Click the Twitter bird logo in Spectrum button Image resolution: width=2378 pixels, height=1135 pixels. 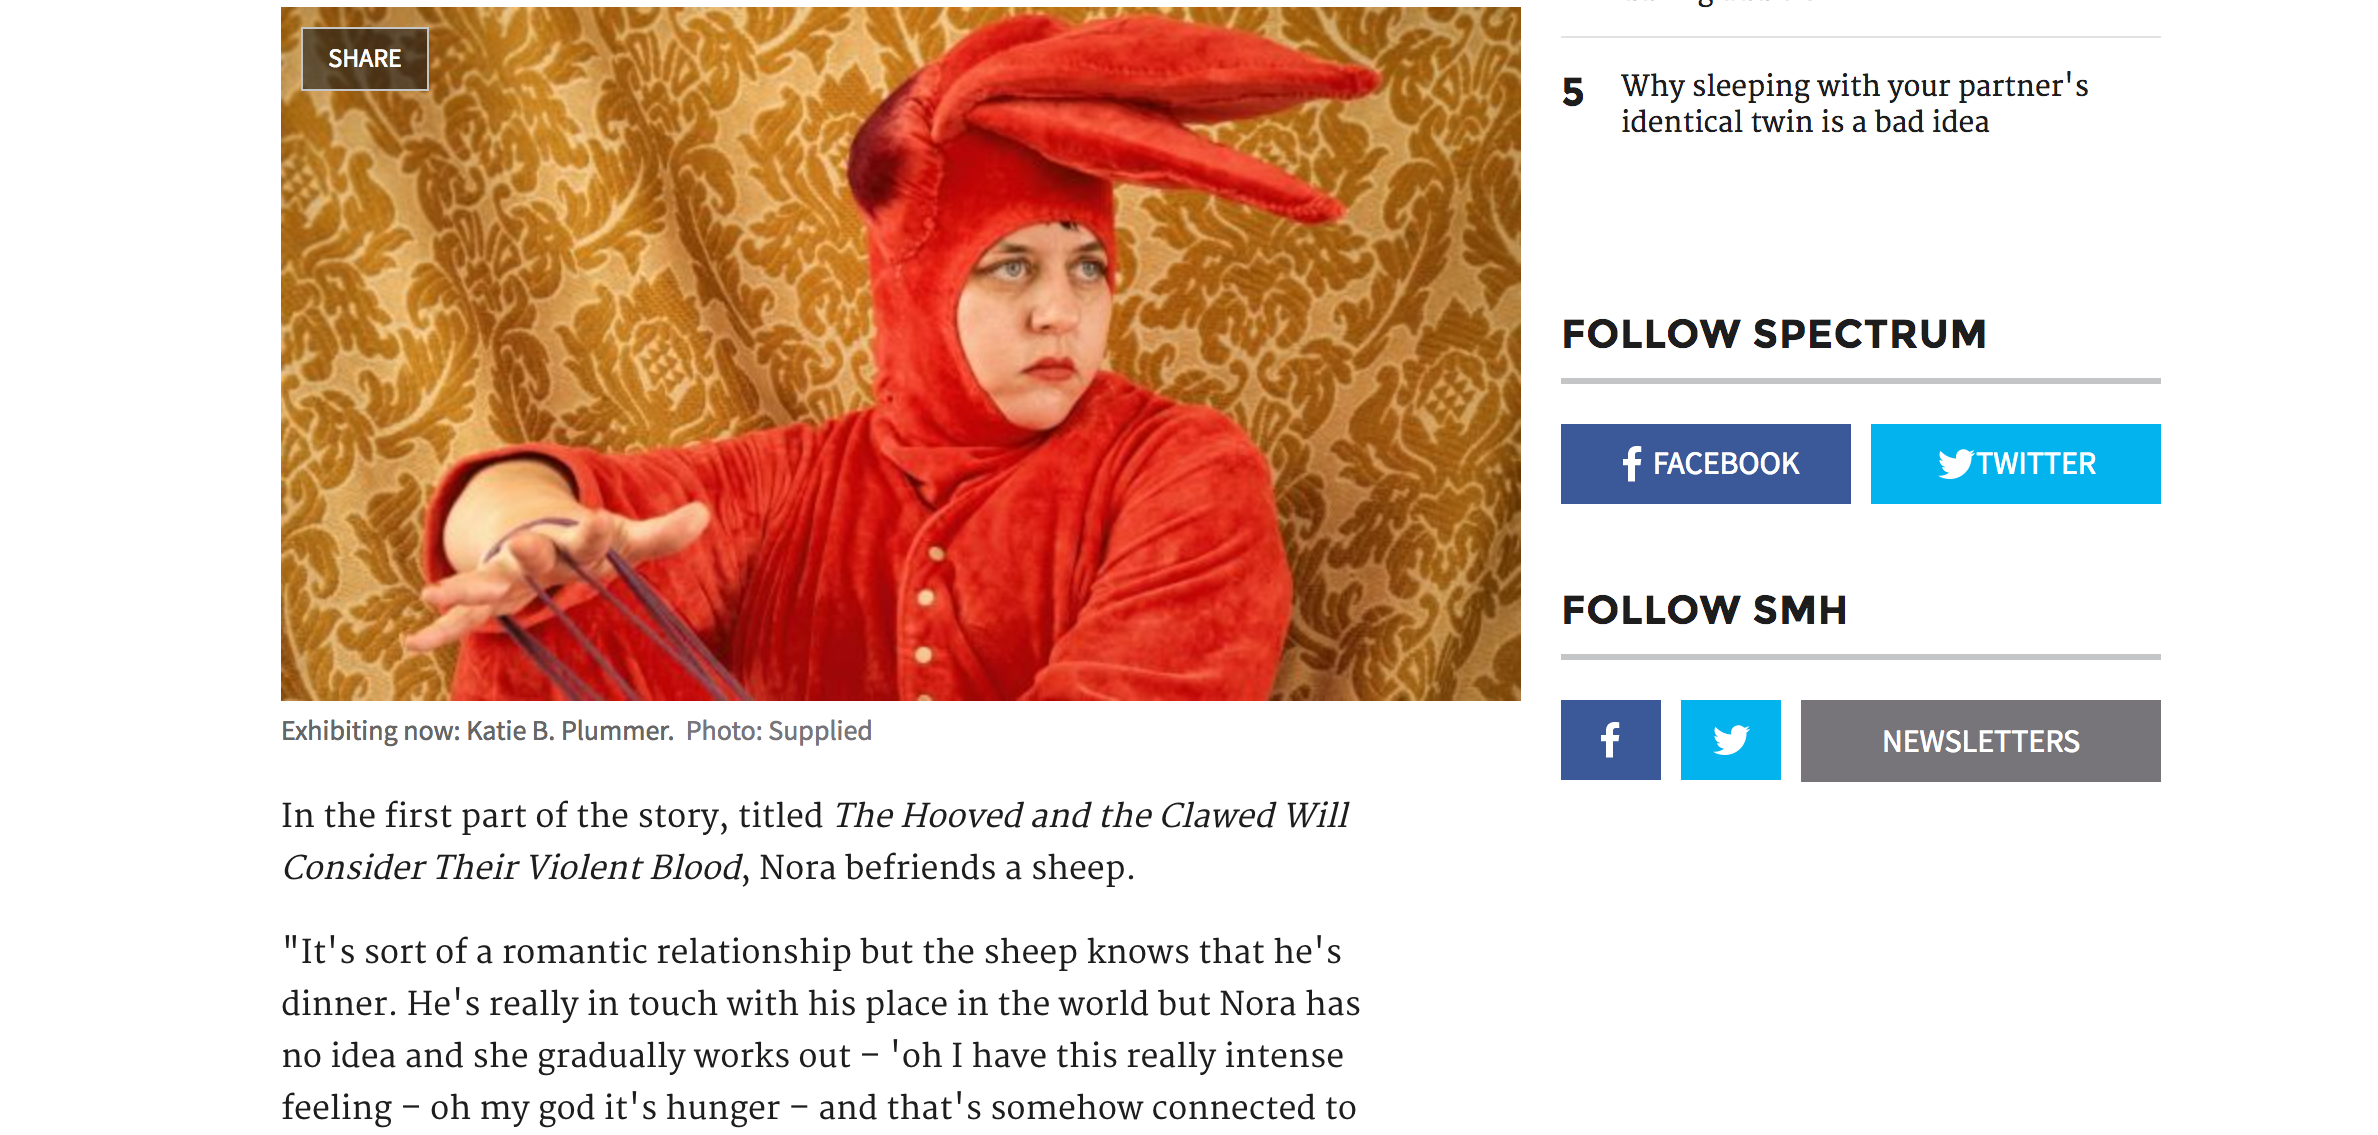(x=1955, y=464)
